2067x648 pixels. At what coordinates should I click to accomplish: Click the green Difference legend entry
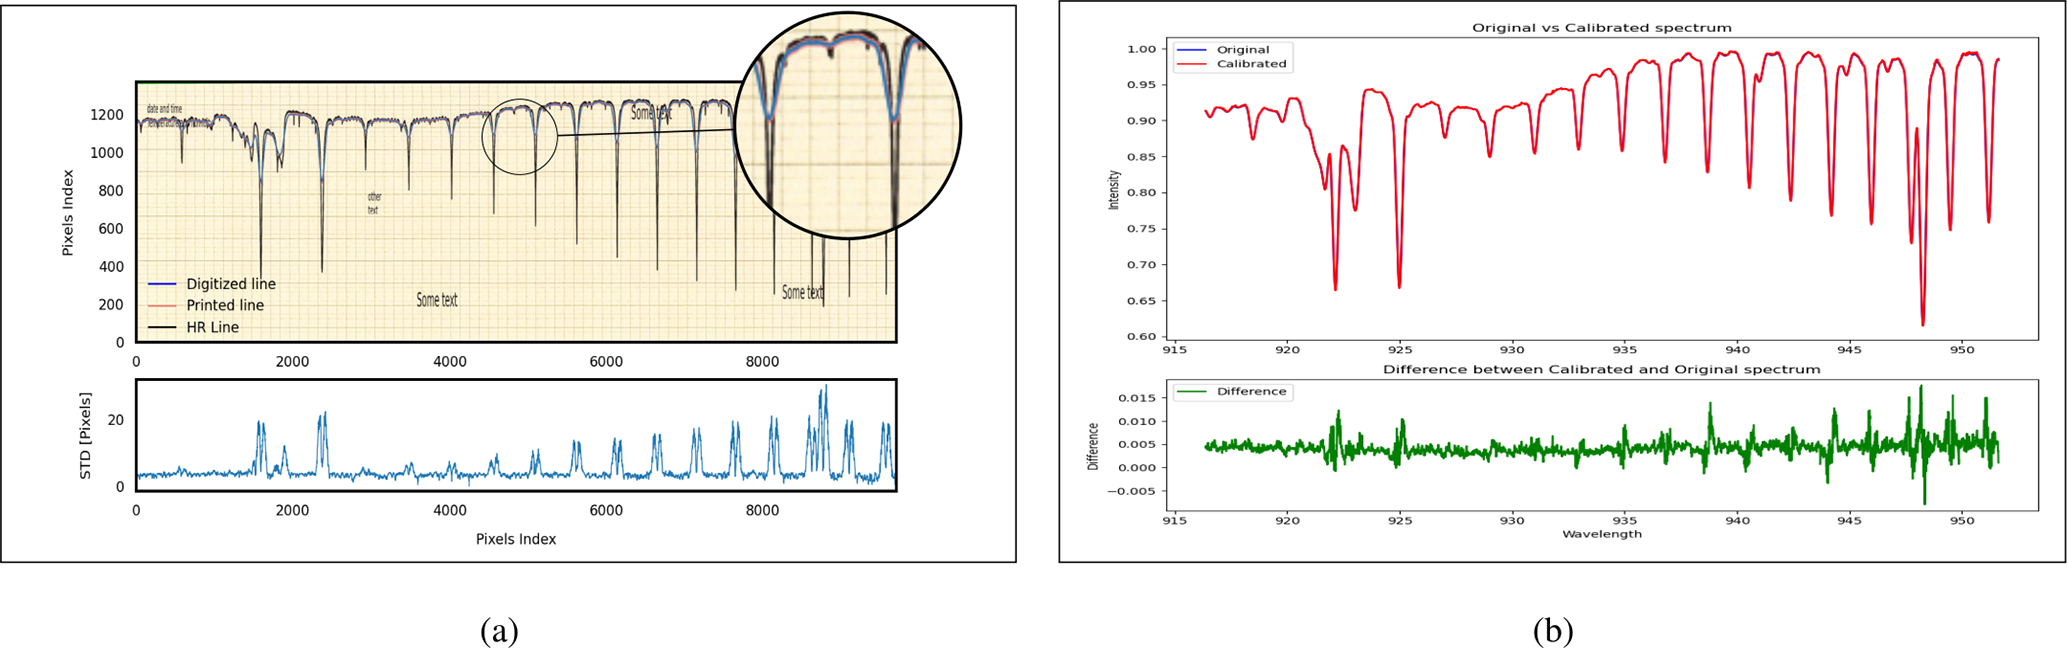tap(1250, 392)
